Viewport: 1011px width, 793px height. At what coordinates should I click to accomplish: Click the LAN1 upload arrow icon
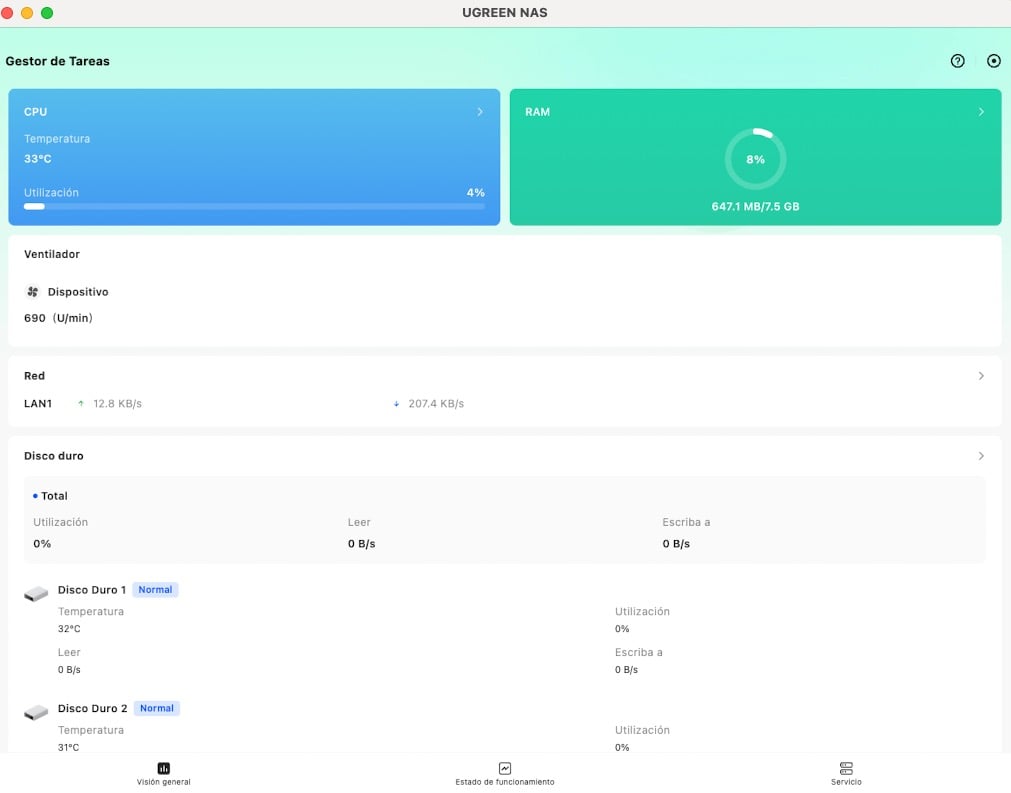click(x=81, y=404)
